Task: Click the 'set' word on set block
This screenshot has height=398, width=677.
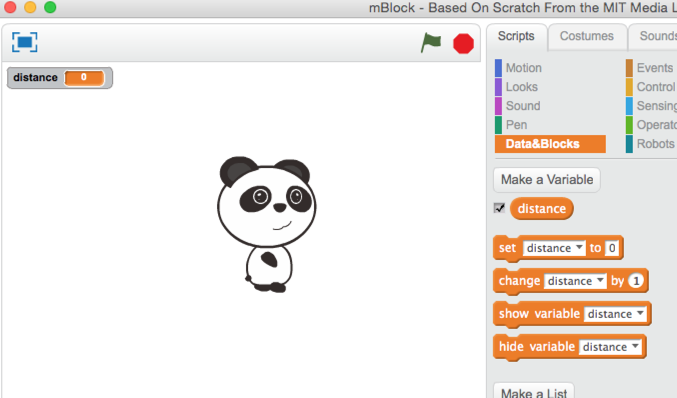Action: pyautogui.click(x=507, y=248)
